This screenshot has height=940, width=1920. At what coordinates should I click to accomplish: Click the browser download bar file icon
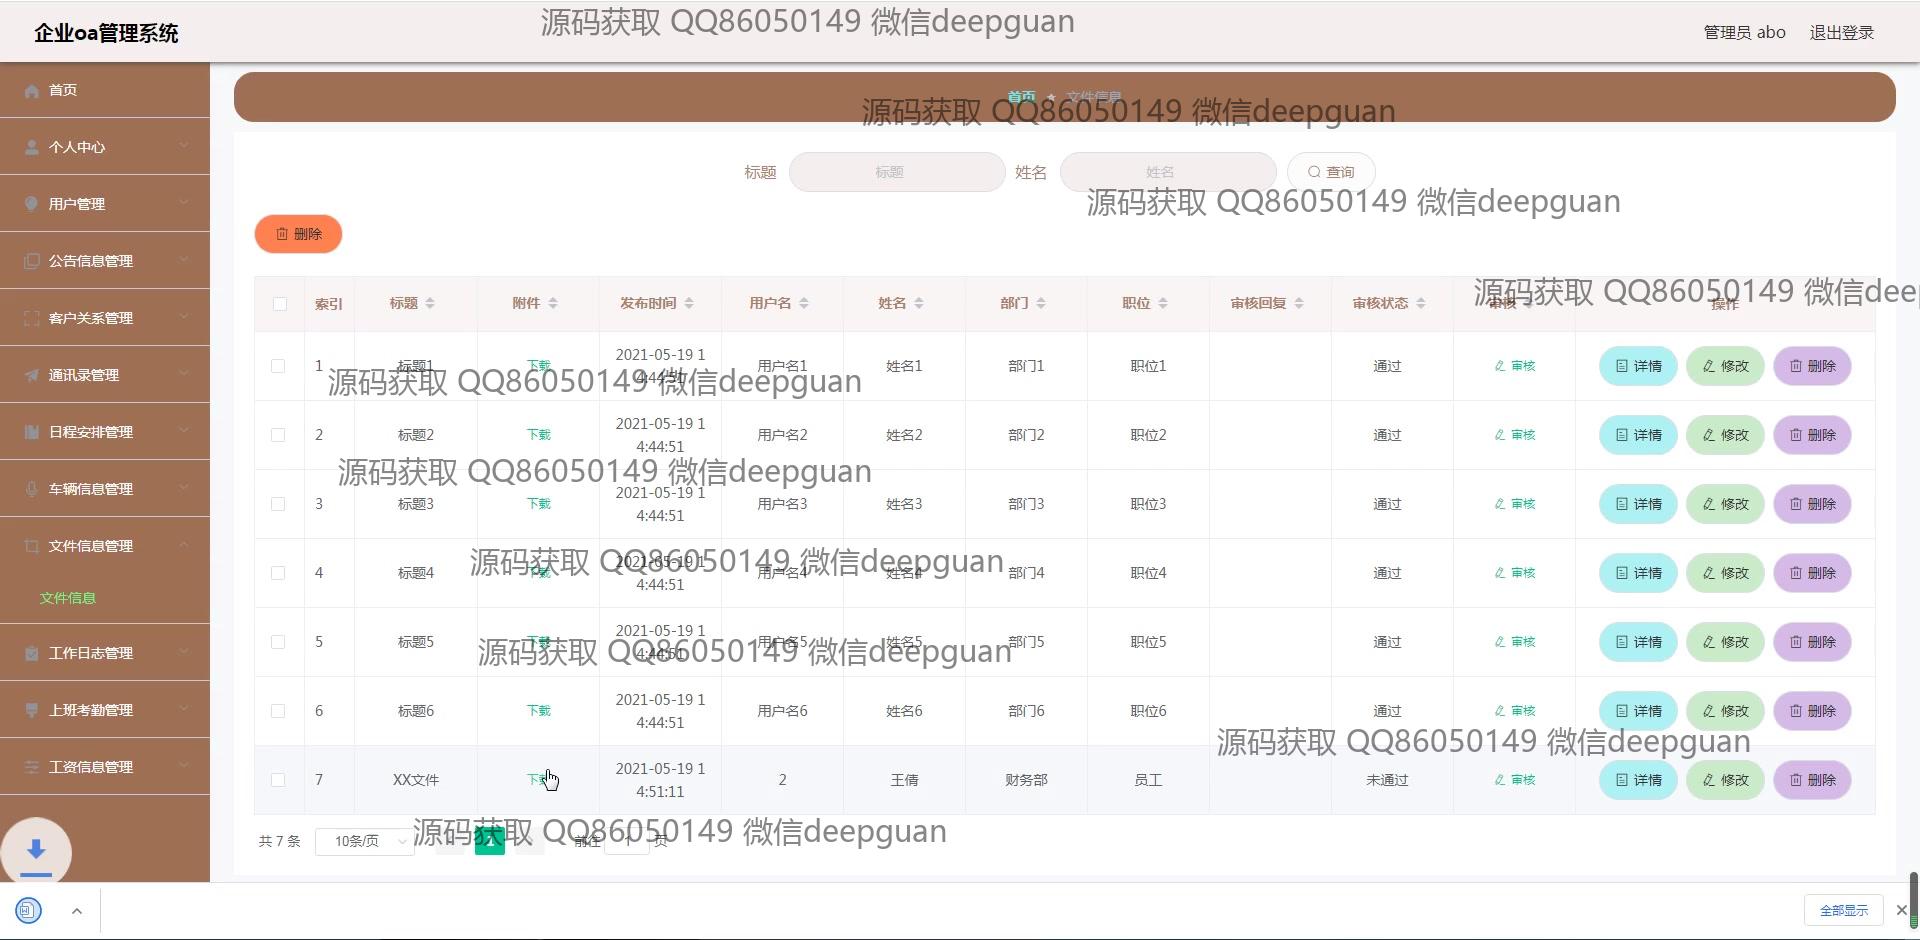[x=29, y=910]
